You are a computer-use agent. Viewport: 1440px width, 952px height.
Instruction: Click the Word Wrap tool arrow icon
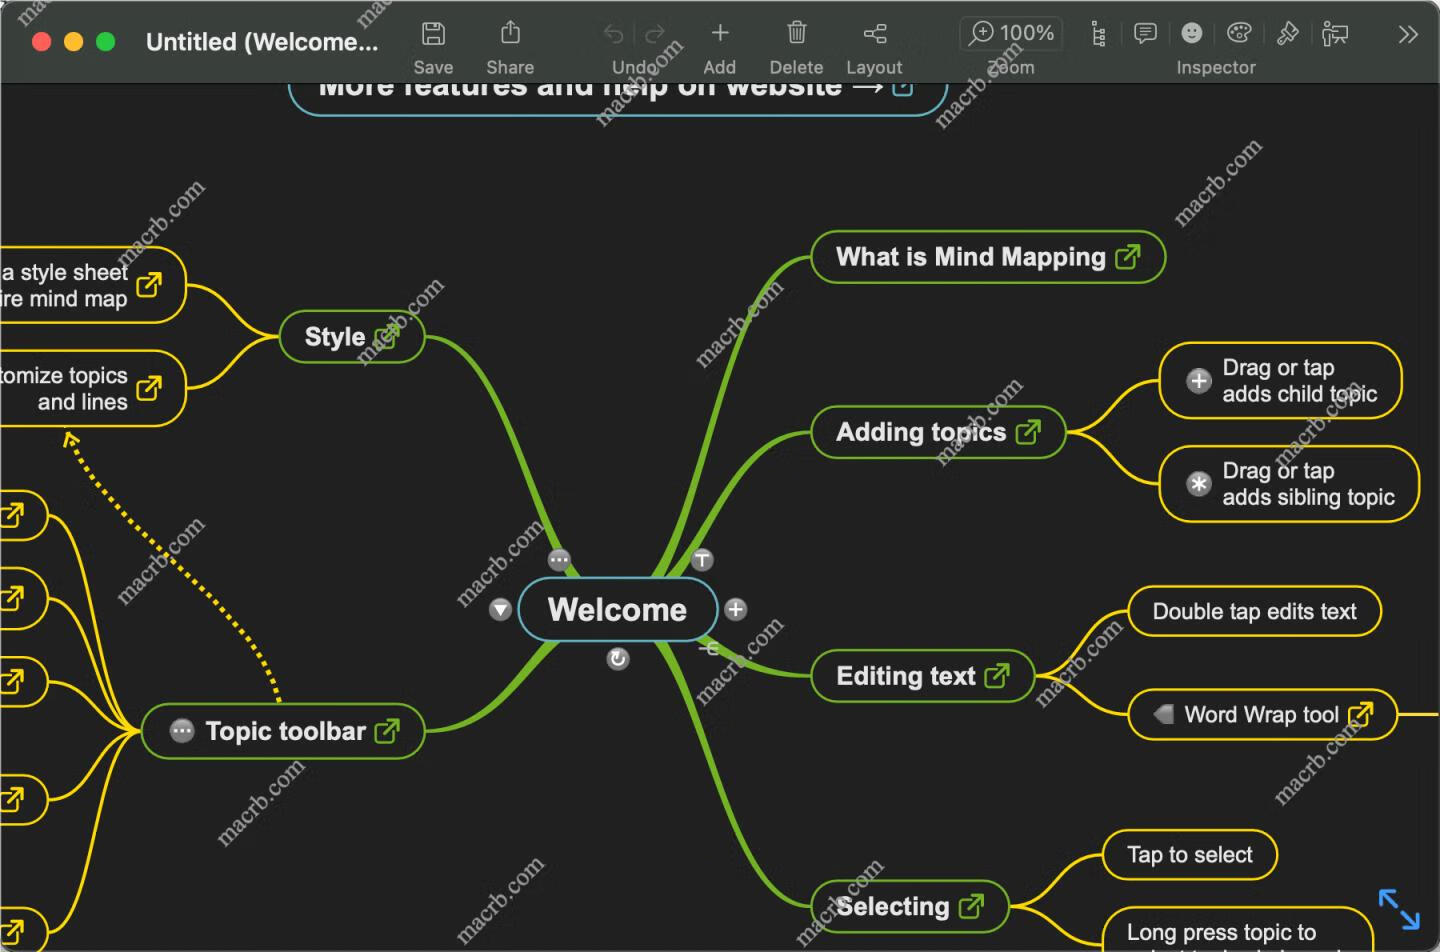[1163, 714]
